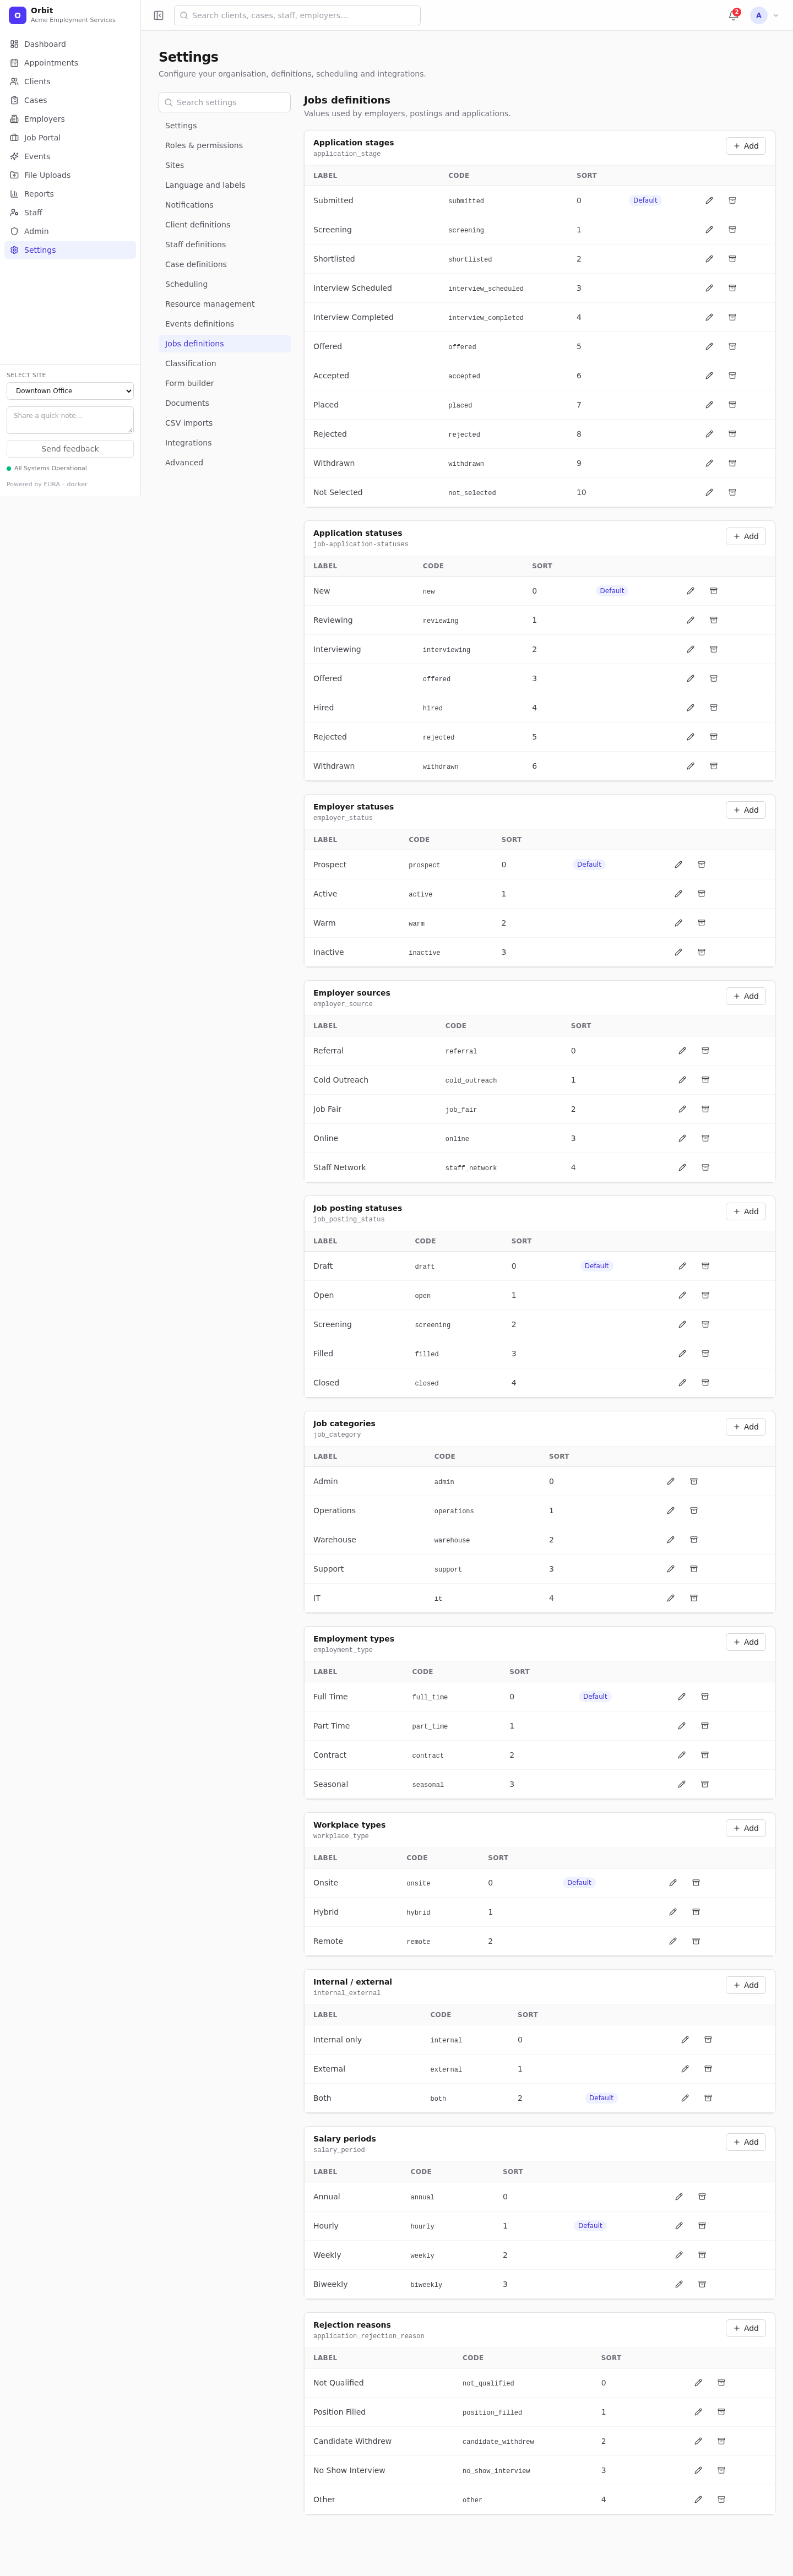Click the All Systems Operational status
This screenshot has height=2576, width=793.
click(x=47, y=468)
